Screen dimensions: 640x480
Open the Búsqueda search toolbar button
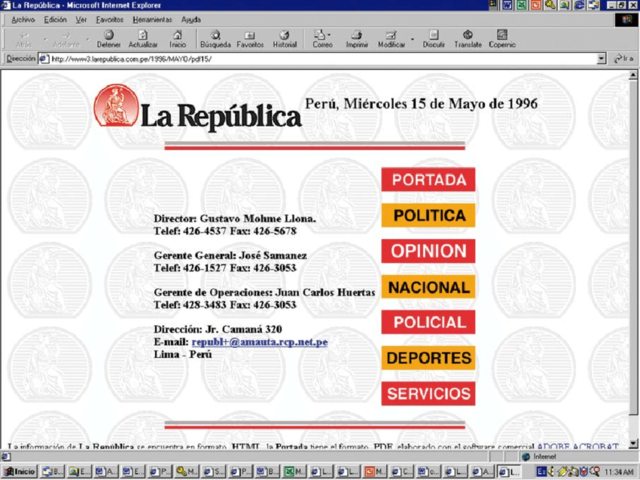(216, 39)
